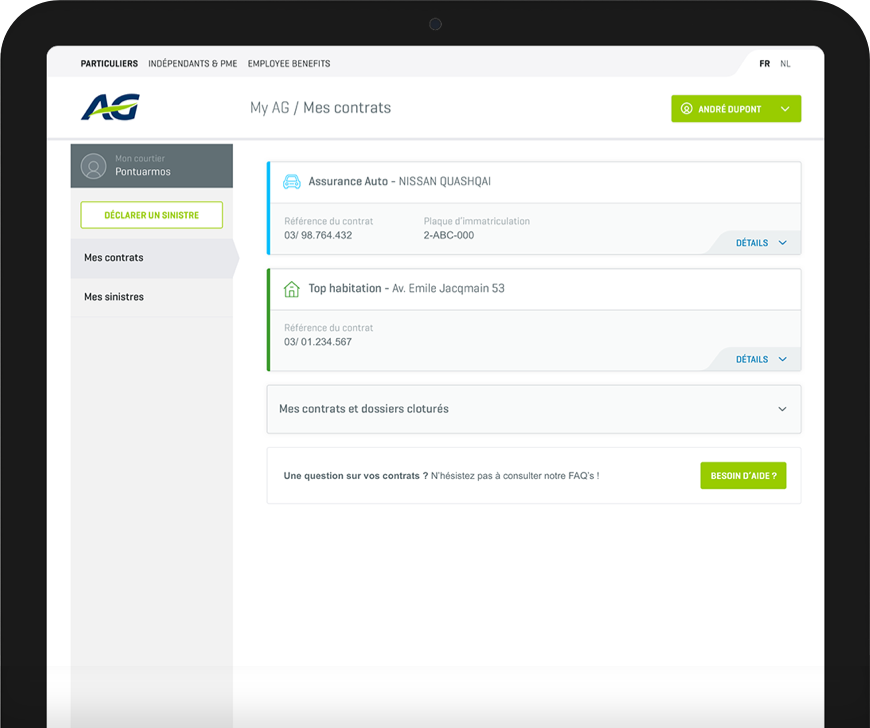This screenshot has height=728, width=870.
Task: Select FR language option
Action: pyautogui.click(x=764, y=64)
